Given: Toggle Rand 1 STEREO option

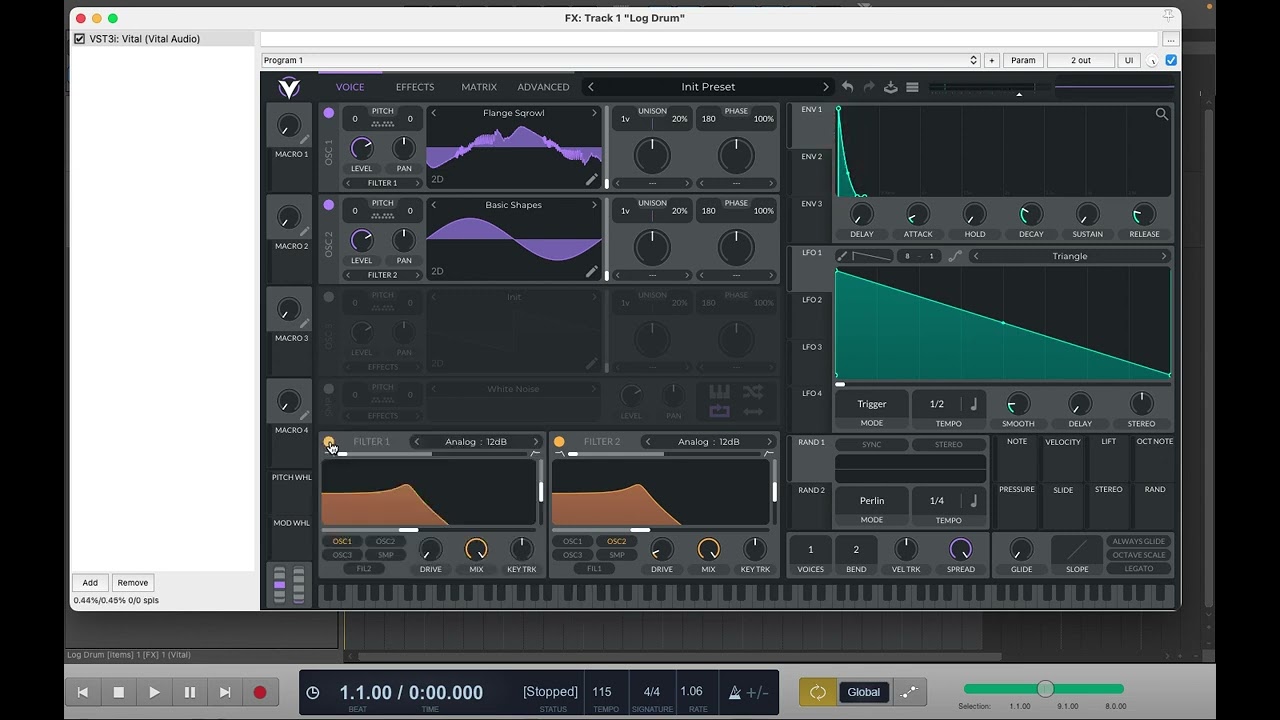Looking at the screenshot, I should [948, 444].
